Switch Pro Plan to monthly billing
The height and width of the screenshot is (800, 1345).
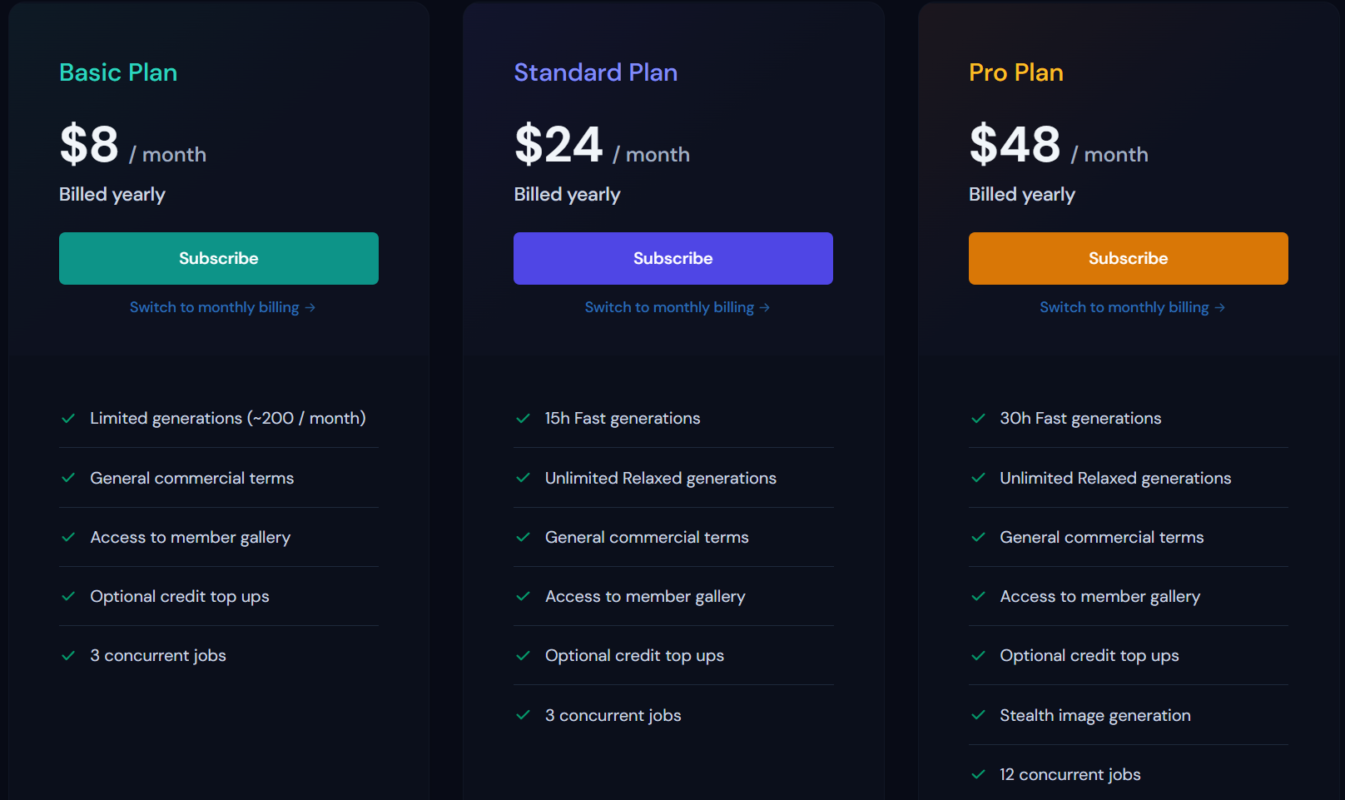tap(1132, 307)
